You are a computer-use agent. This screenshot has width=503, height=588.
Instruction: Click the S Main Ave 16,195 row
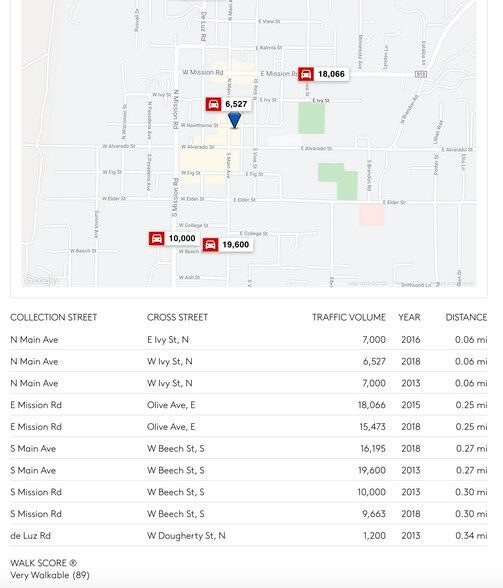249,448
